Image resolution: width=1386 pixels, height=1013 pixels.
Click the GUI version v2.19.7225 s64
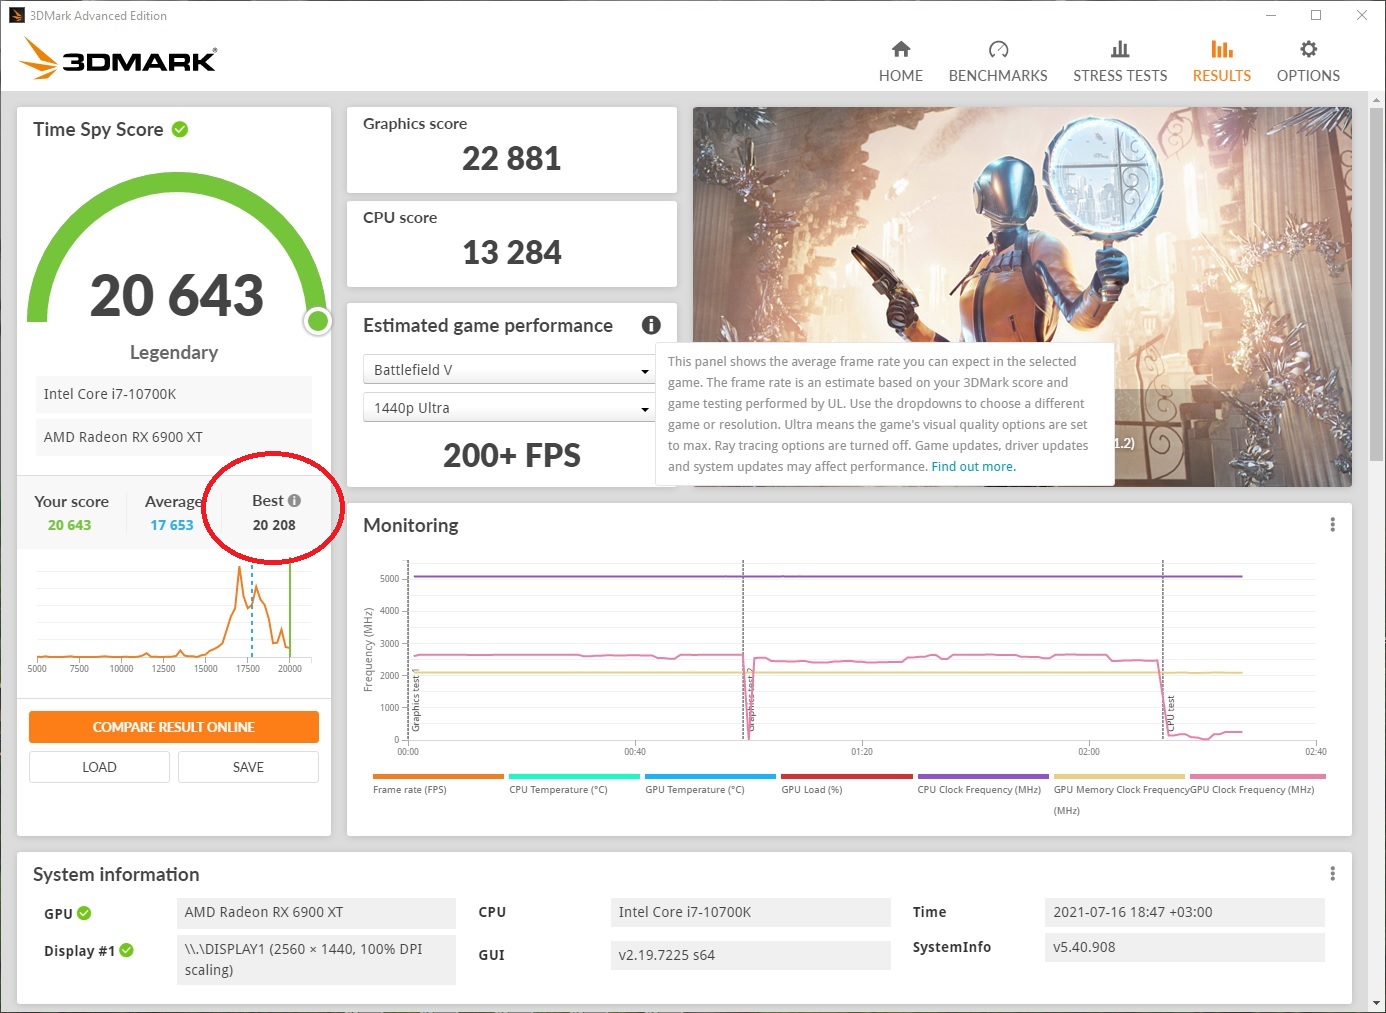750,955
